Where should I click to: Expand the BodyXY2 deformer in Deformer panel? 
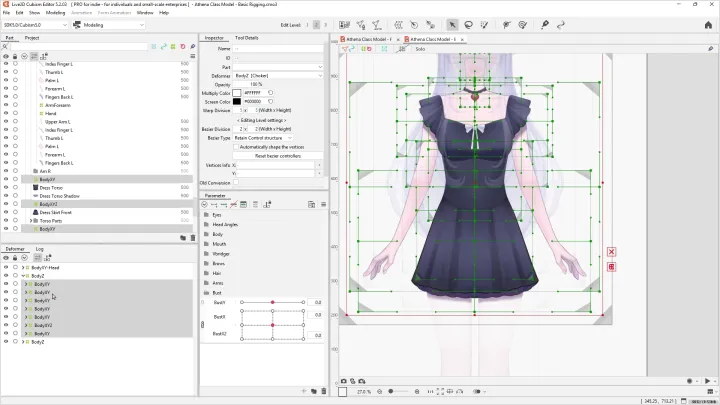click(26, 325)
